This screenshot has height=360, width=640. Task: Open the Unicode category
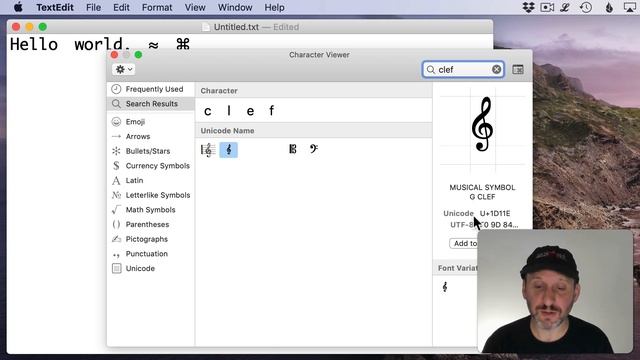tap(151, 269)
